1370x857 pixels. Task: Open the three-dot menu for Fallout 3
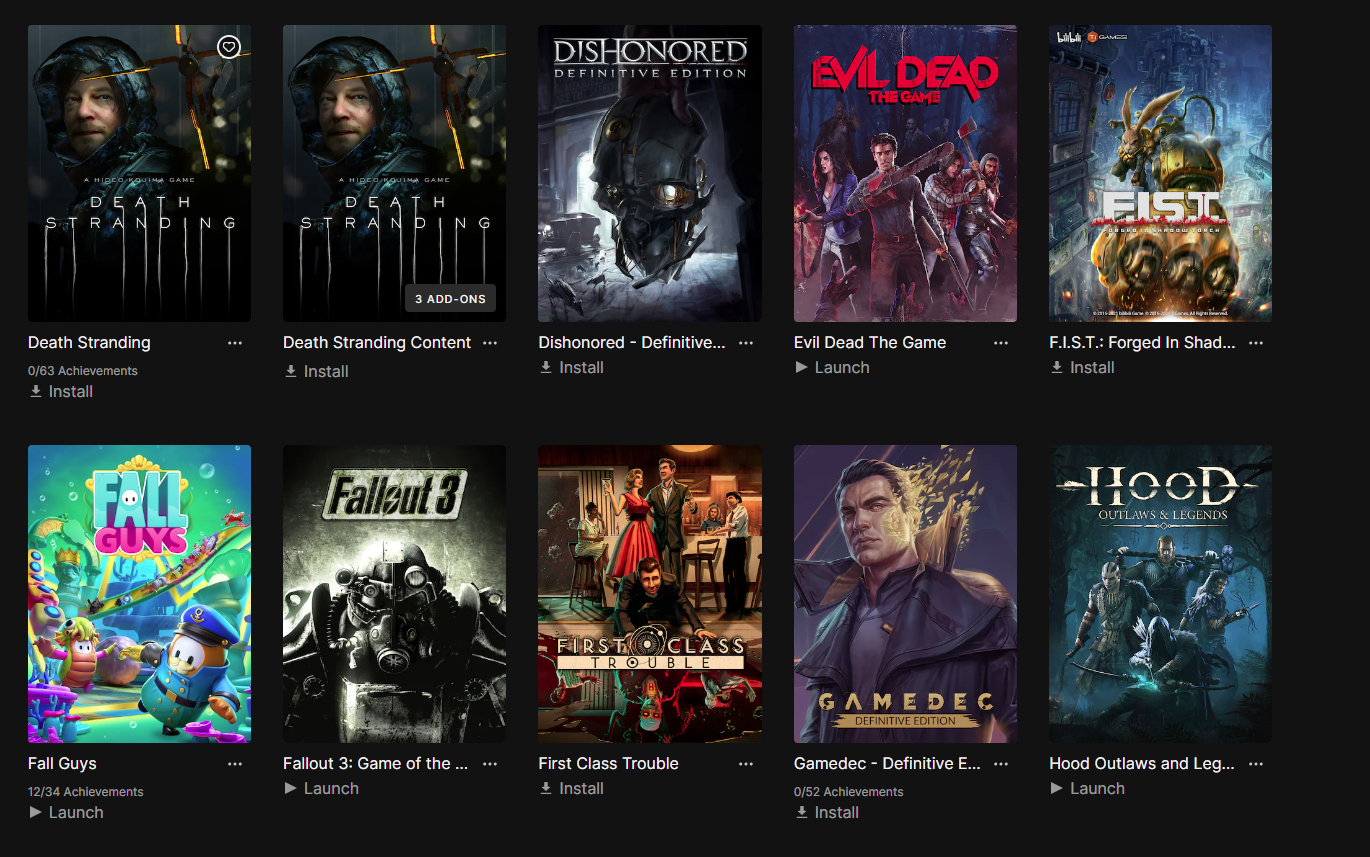point(490,764)
